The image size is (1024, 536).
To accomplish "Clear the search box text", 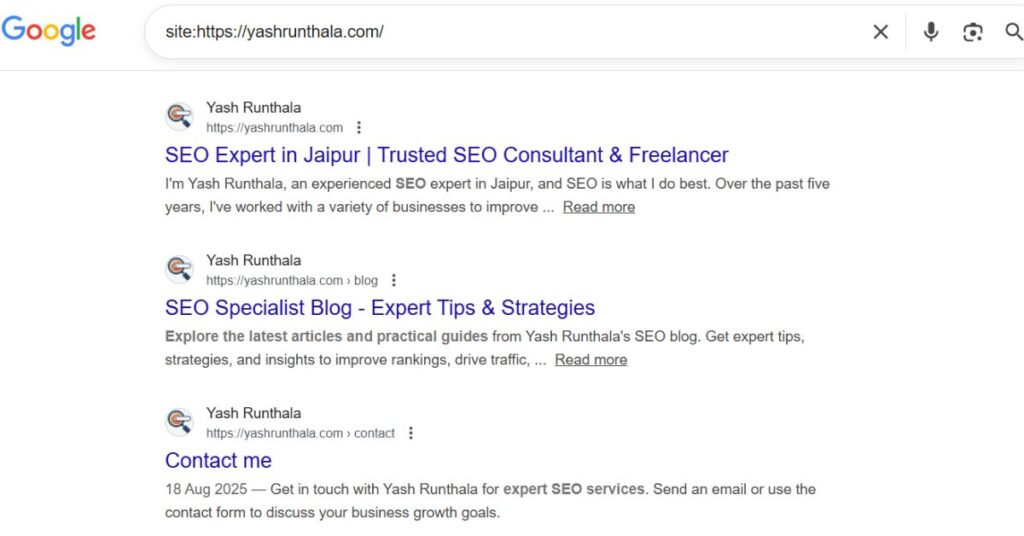I will (x=880, y=32).
